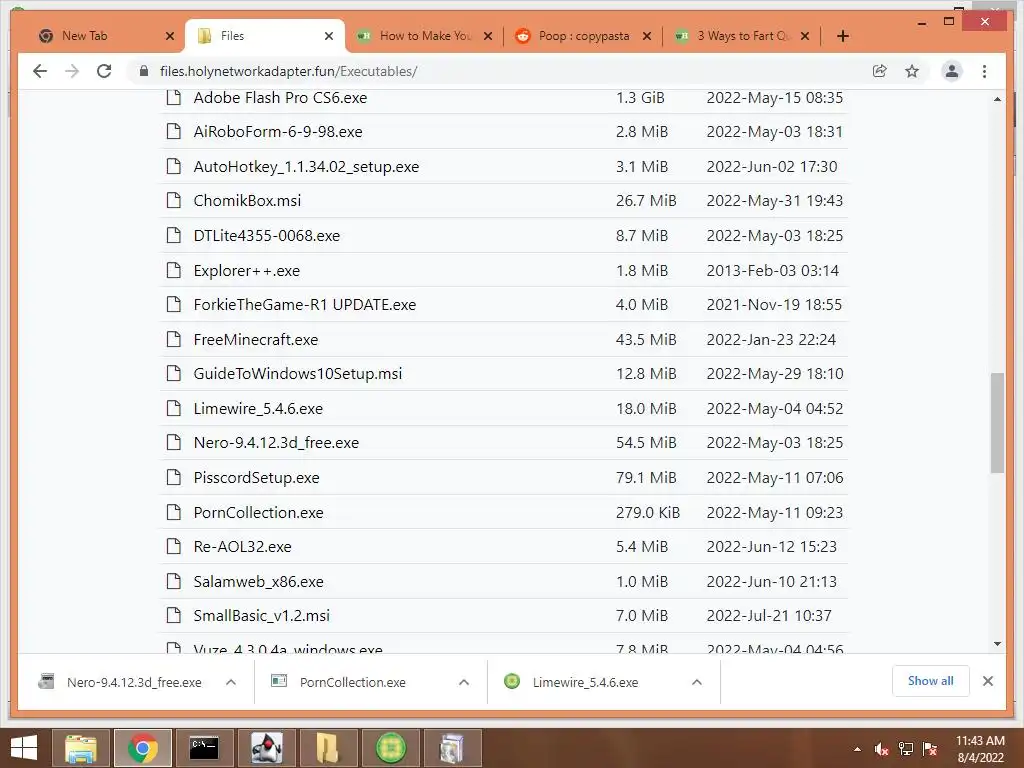
Task: Download Explorer++.exe
Action: click(246, 270)
